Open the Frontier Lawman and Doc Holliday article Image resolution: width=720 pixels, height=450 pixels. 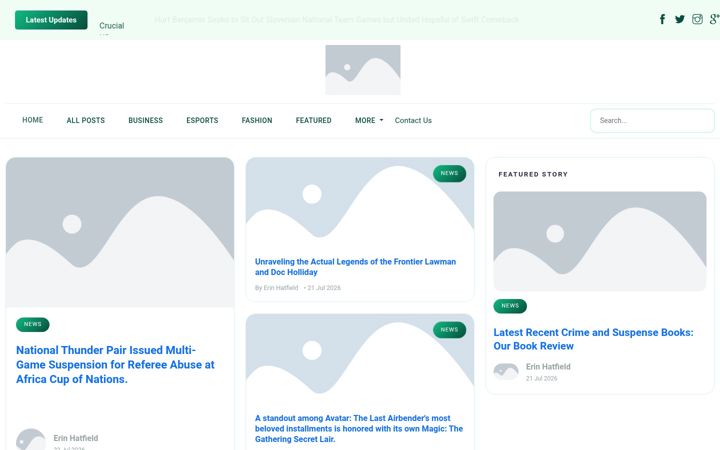point(355,267)
